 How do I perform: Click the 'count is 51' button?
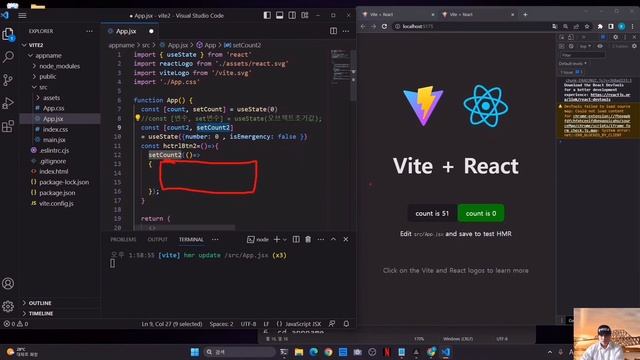pos(432,213)
